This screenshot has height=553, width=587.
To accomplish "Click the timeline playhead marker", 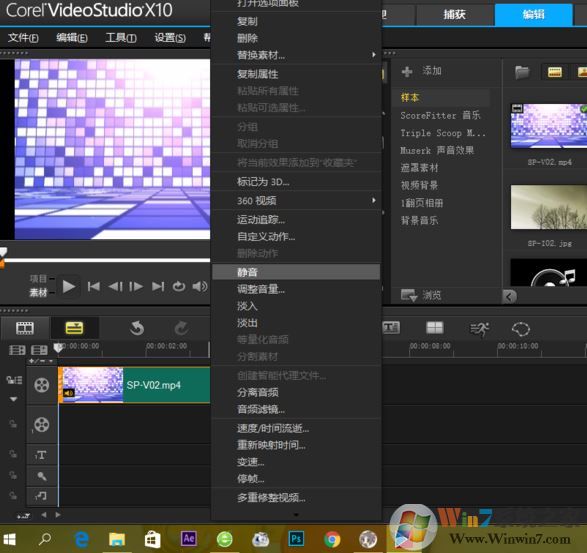I will click(58, 347).
